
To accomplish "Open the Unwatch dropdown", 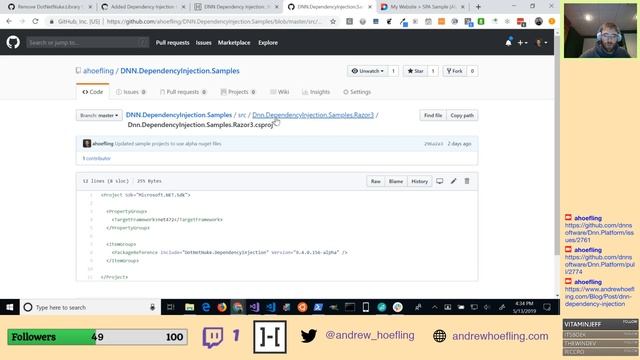I will point(368,71).
